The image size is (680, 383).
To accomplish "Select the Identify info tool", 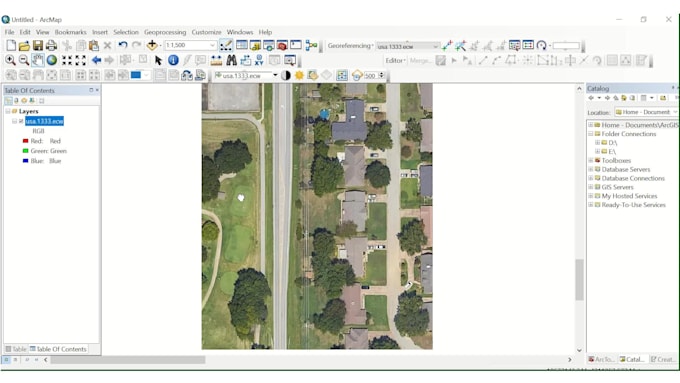I will (x=173, y=60).
